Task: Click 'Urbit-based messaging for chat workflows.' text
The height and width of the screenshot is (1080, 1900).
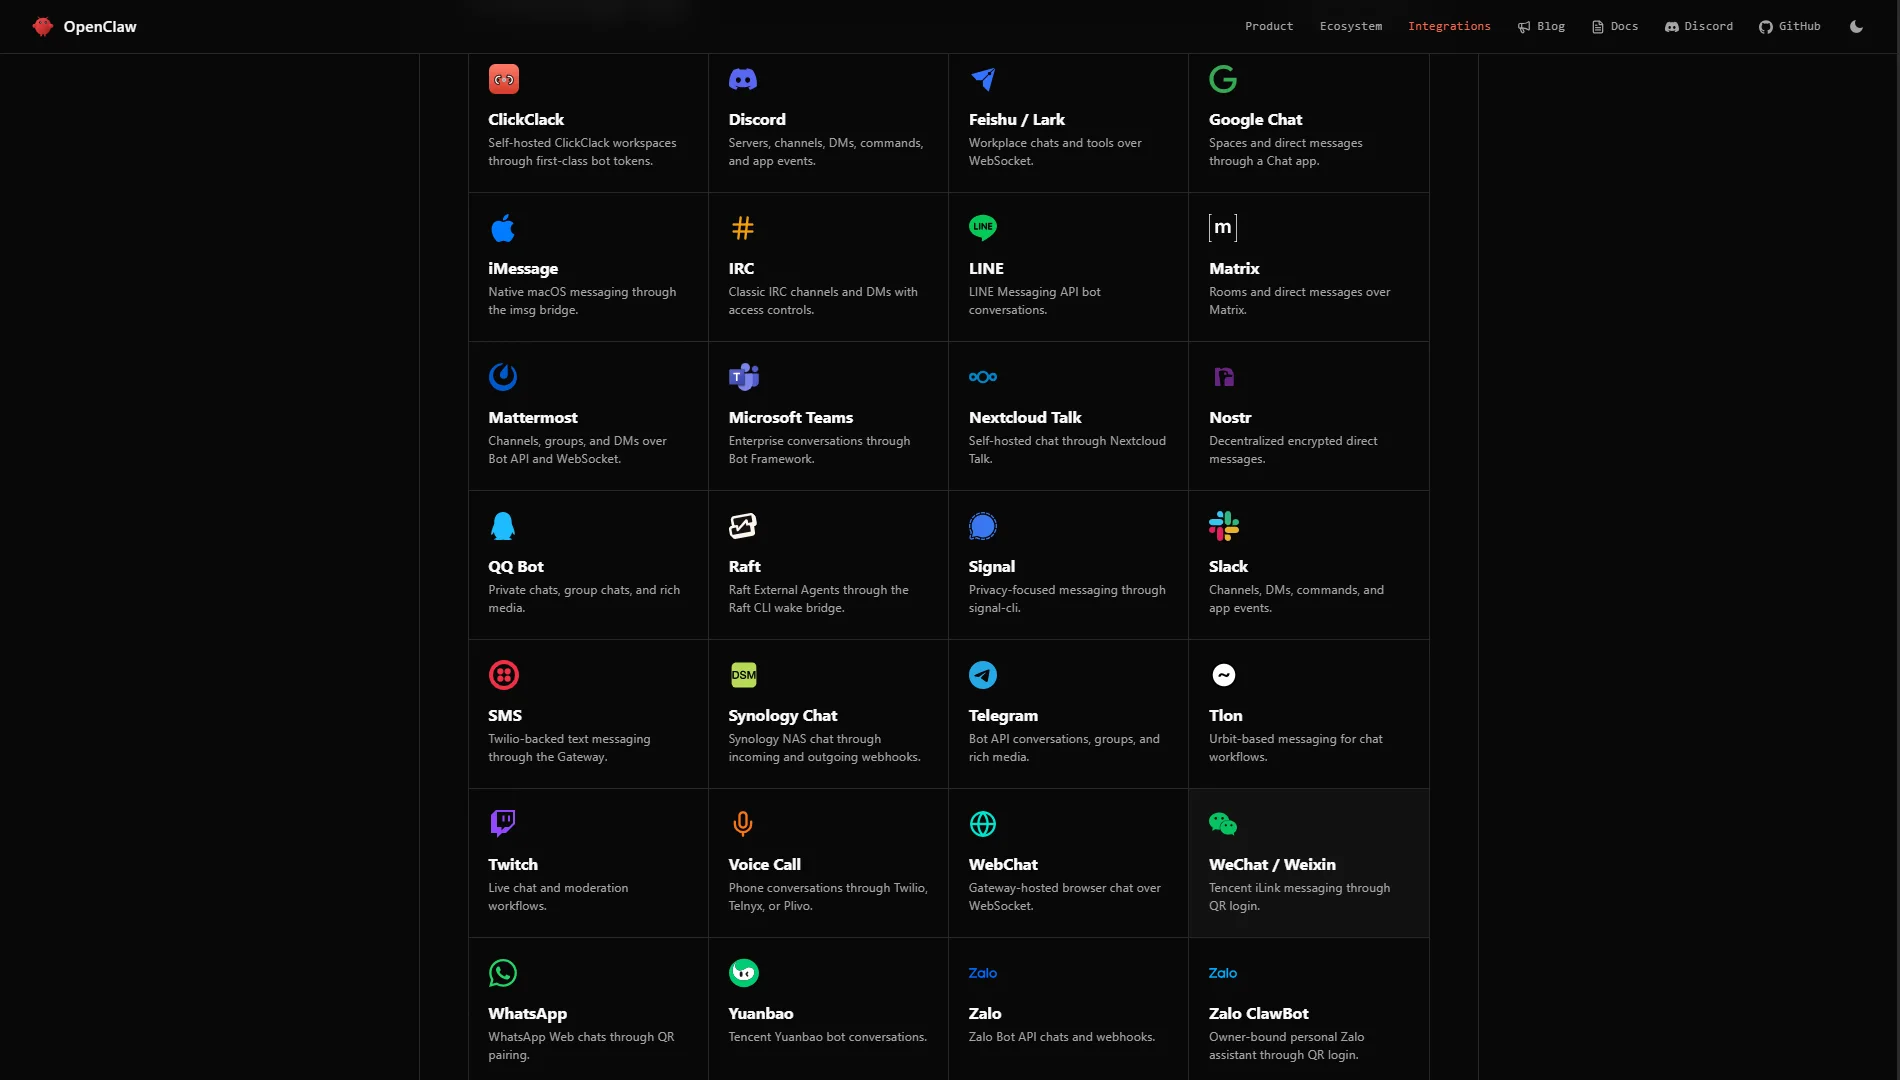Action: (1296, 748)
